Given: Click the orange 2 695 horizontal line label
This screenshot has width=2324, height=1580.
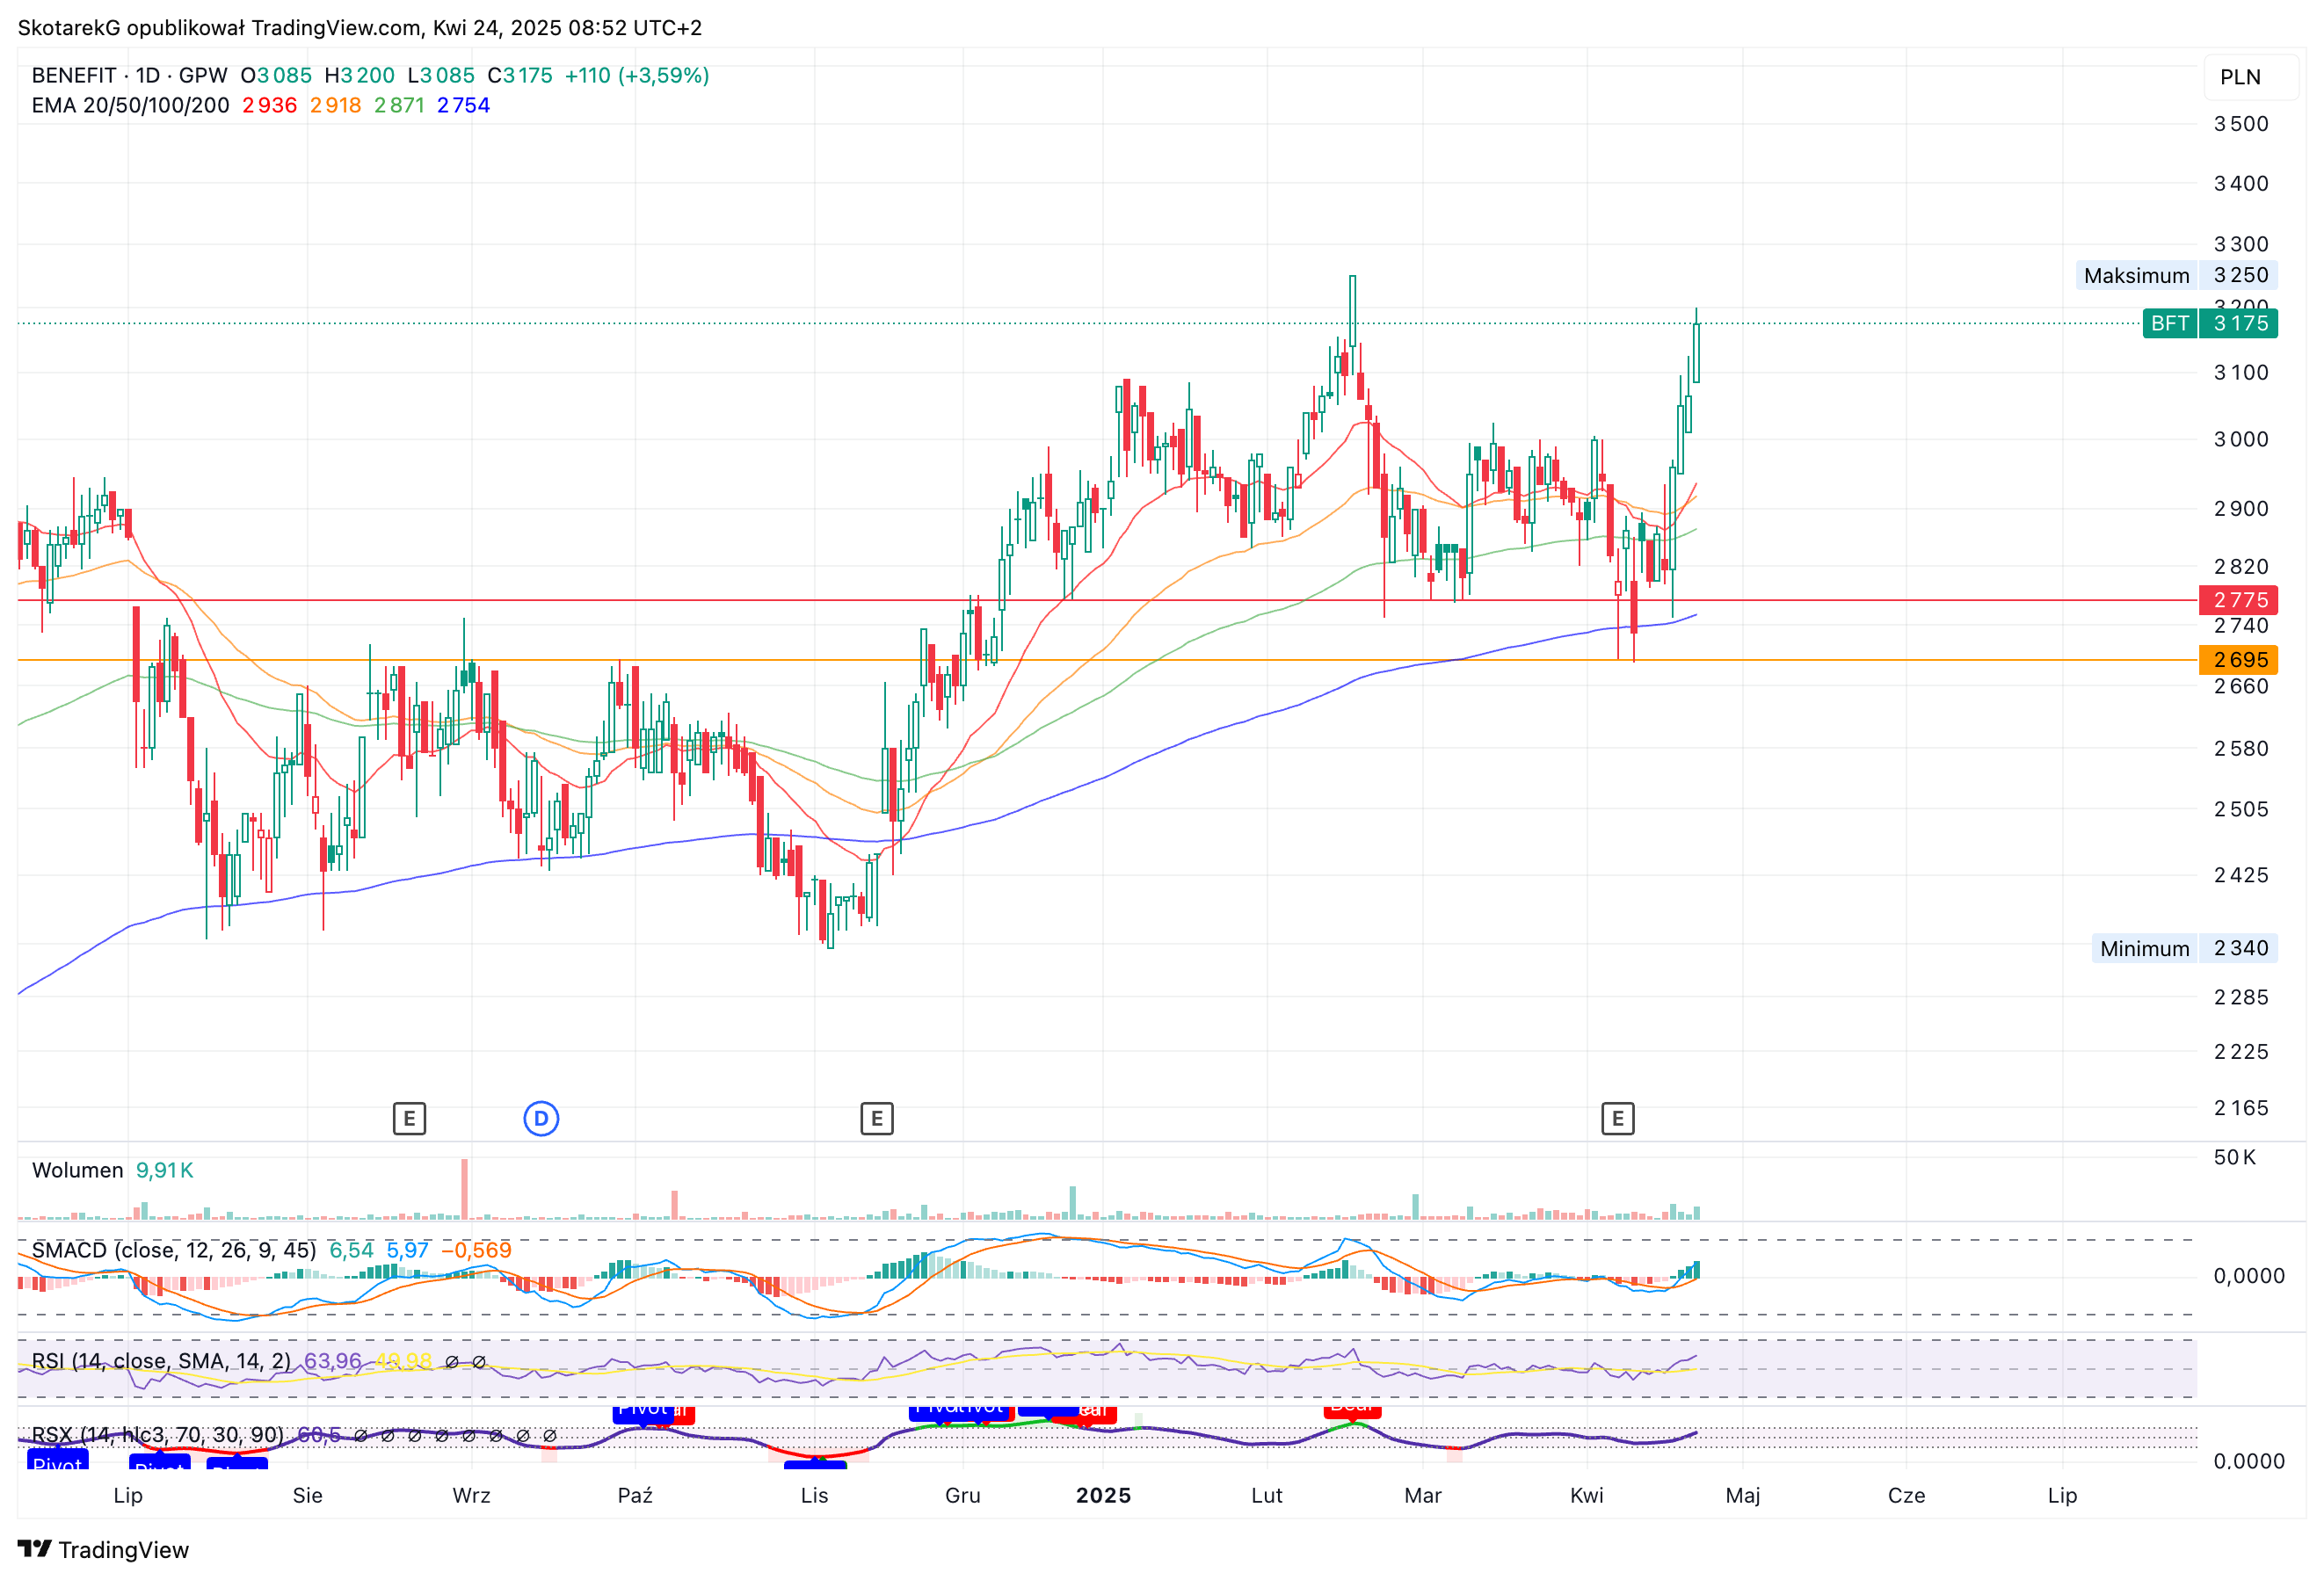Looking at the screenshot, I should [x=2238, y=660].
